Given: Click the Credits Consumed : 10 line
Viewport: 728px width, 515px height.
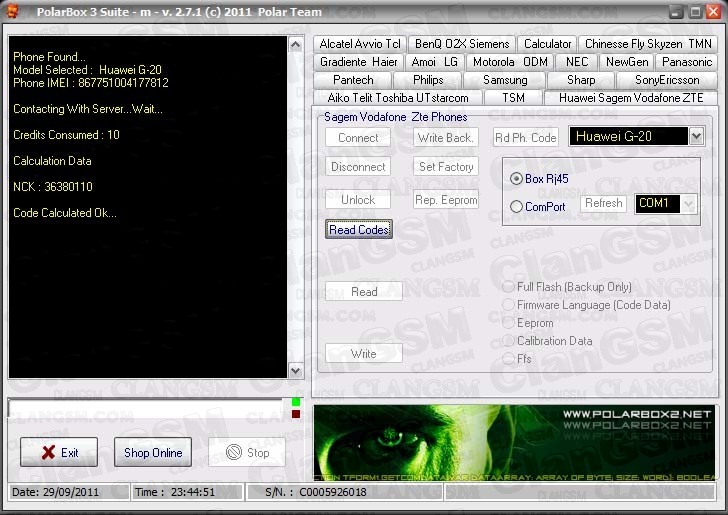Looking at the screenshot, I should 66,135.
